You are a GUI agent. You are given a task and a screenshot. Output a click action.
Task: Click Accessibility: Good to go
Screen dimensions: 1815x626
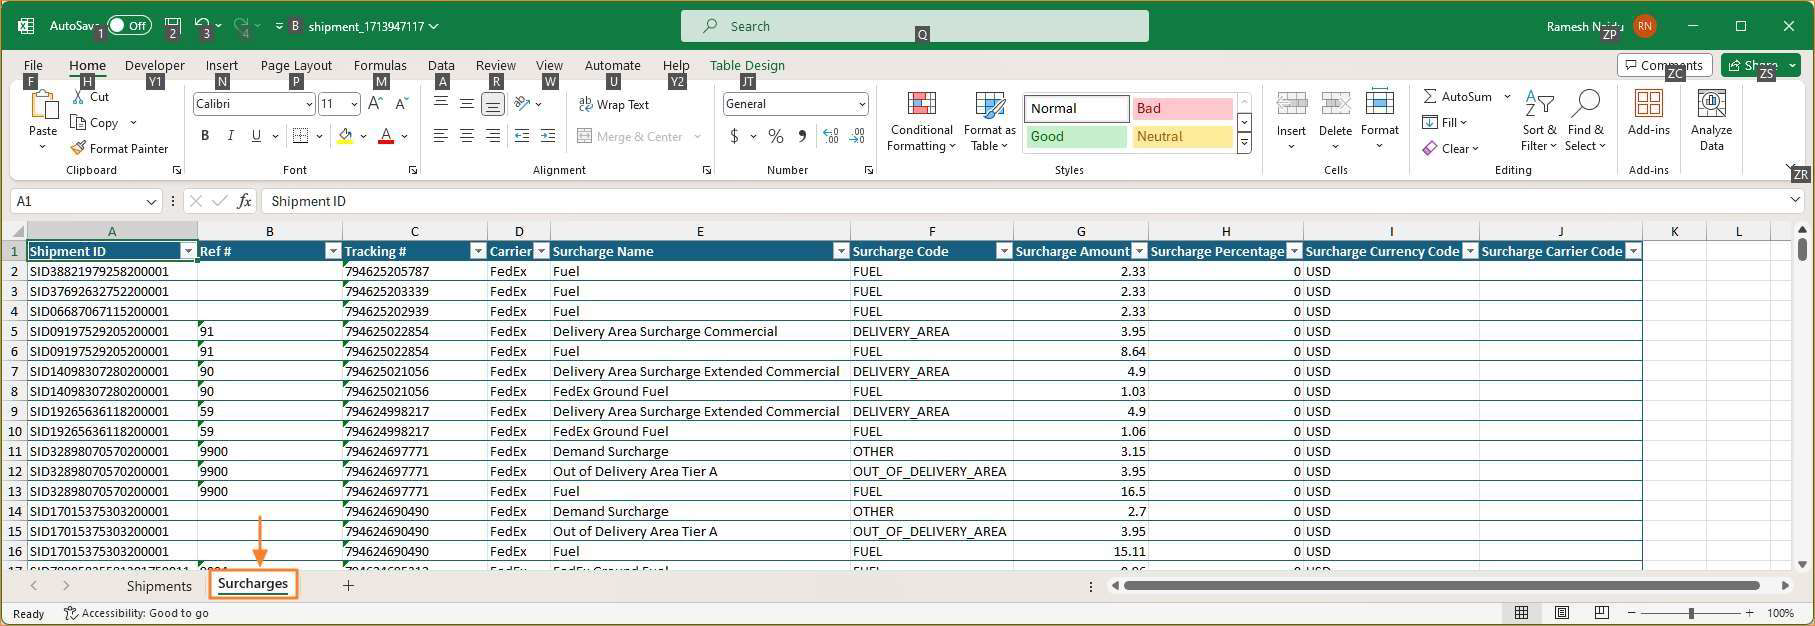(137, 613)
